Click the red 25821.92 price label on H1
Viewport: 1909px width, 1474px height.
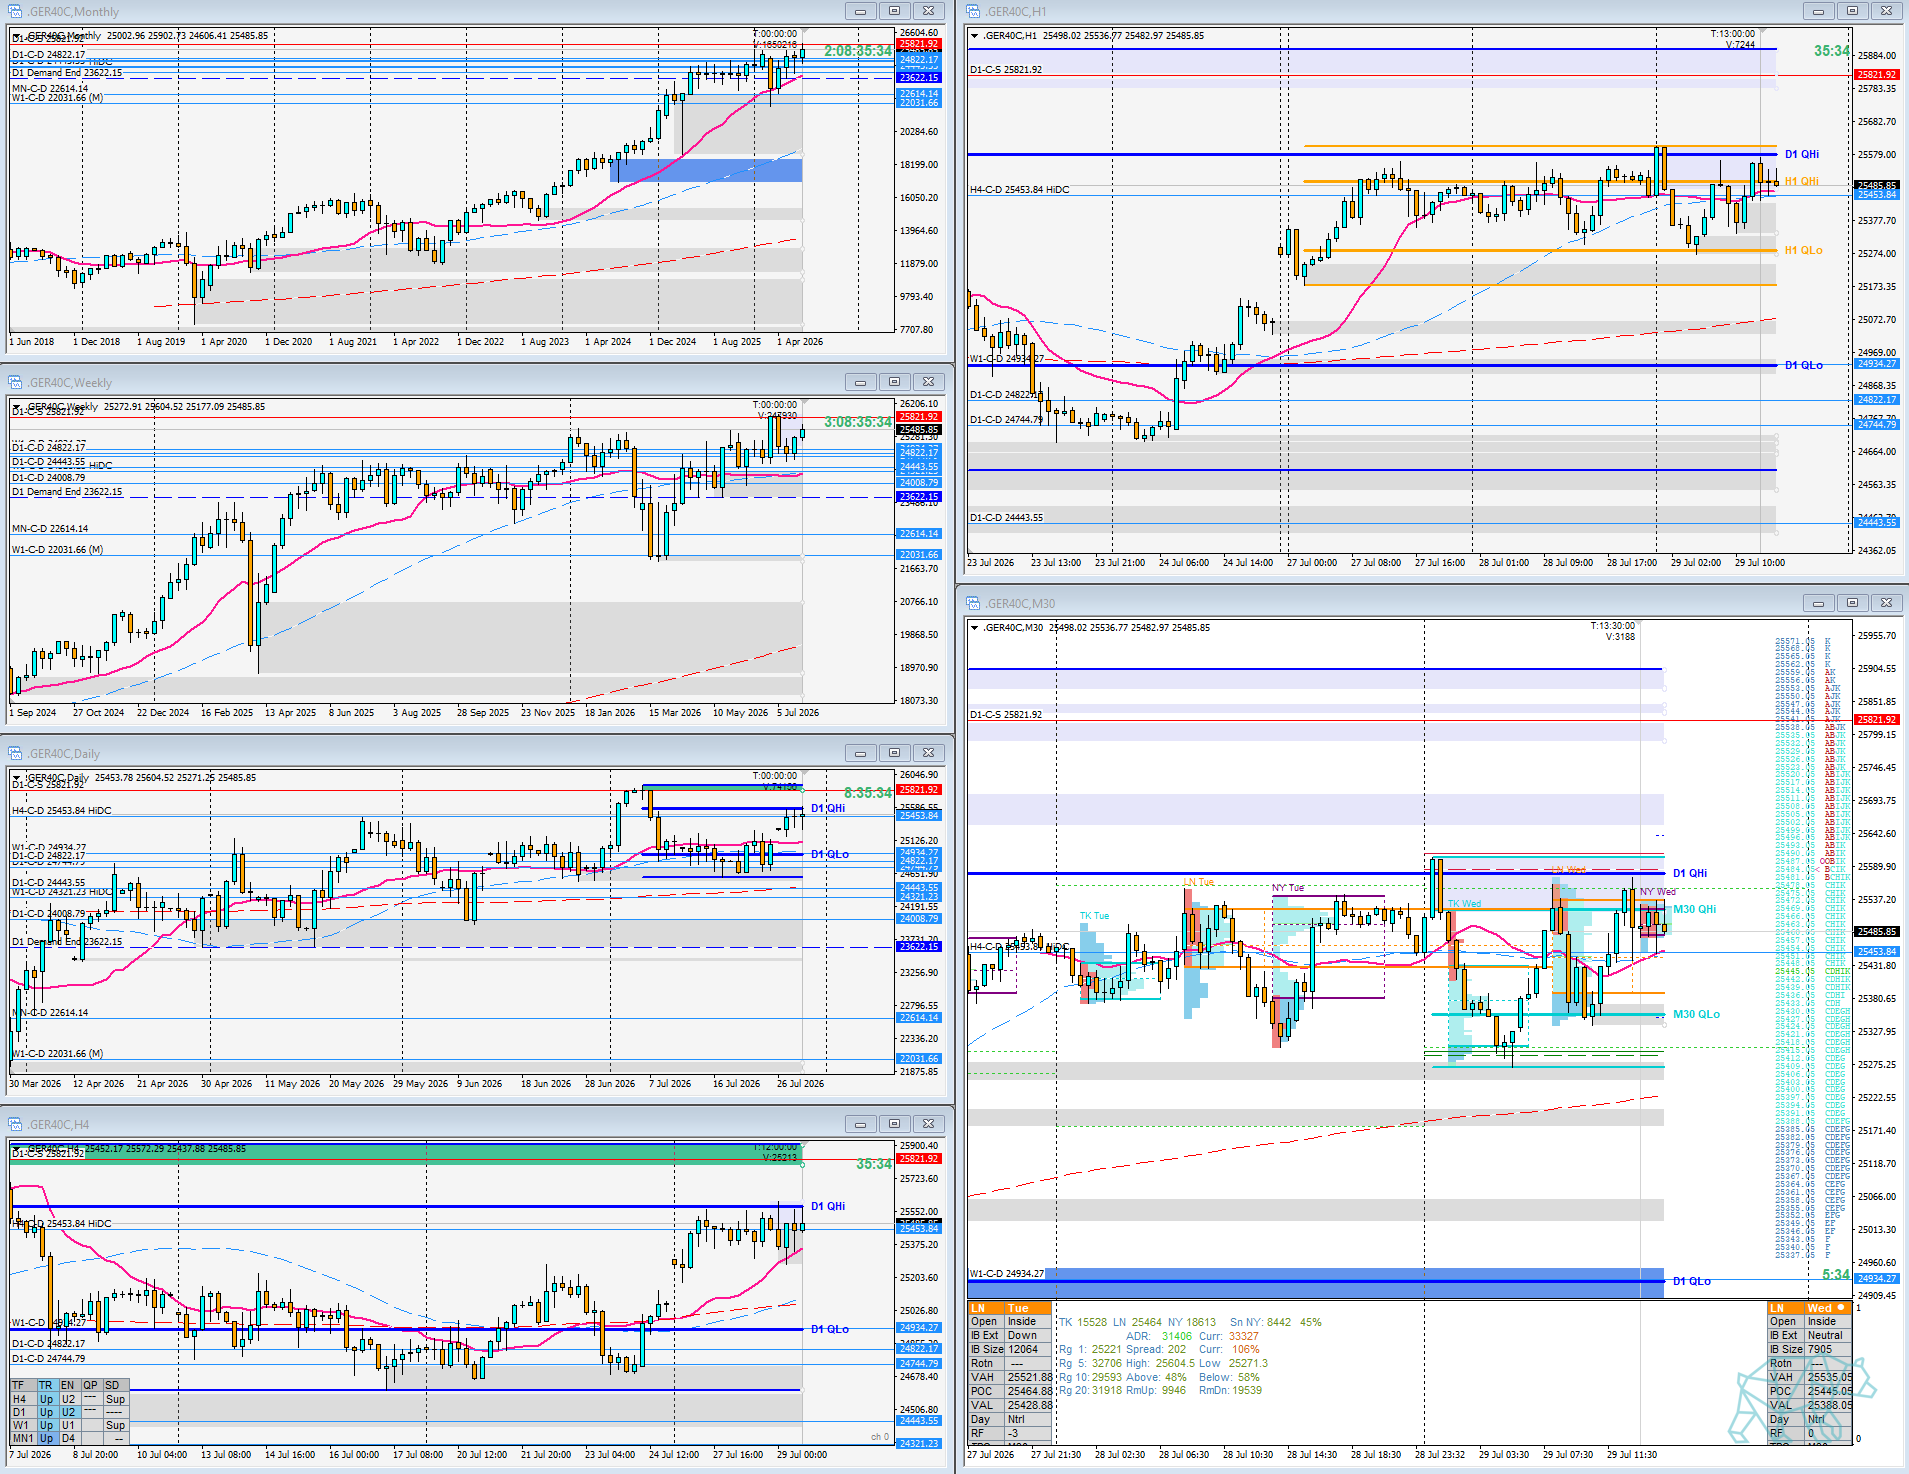(1876, 74)
